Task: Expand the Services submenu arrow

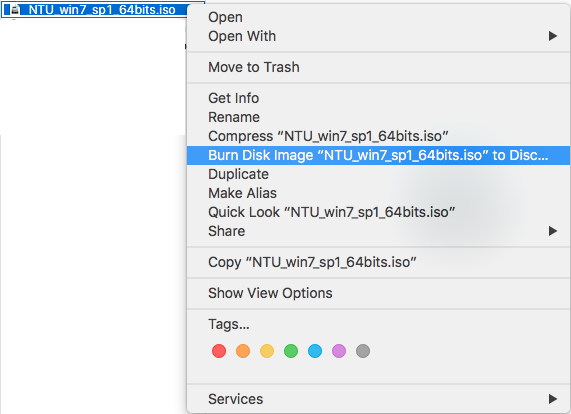Action: pyautogui.click(x=553, y=399)
